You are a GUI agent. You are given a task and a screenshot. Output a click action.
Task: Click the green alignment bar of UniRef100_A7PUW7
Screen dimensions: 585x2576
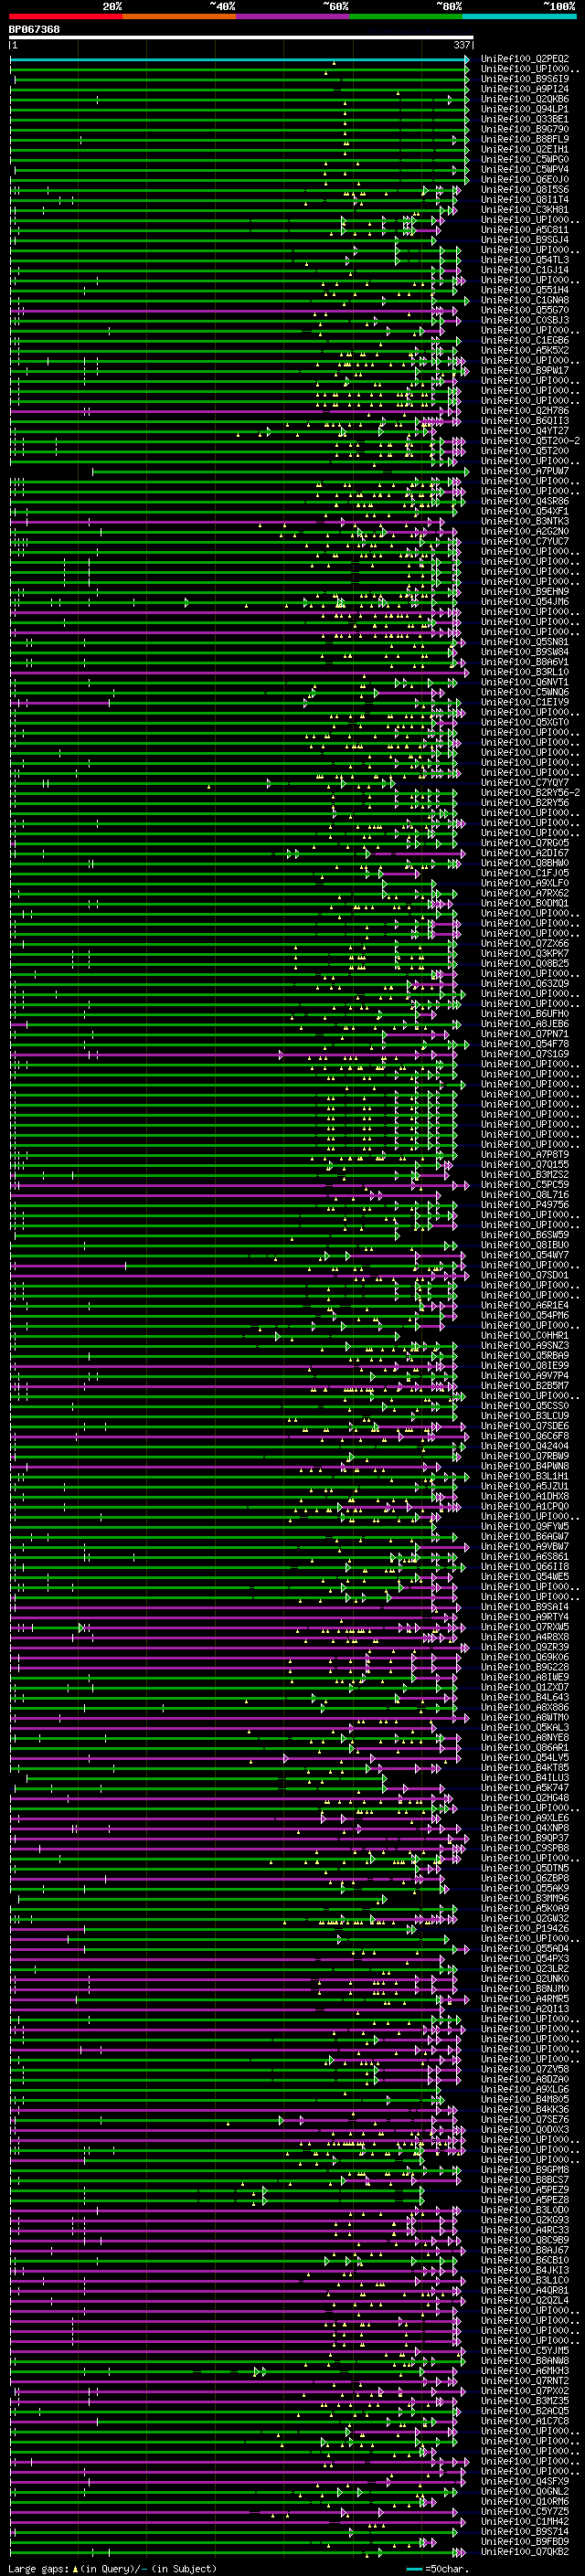(x=280, y=471)
